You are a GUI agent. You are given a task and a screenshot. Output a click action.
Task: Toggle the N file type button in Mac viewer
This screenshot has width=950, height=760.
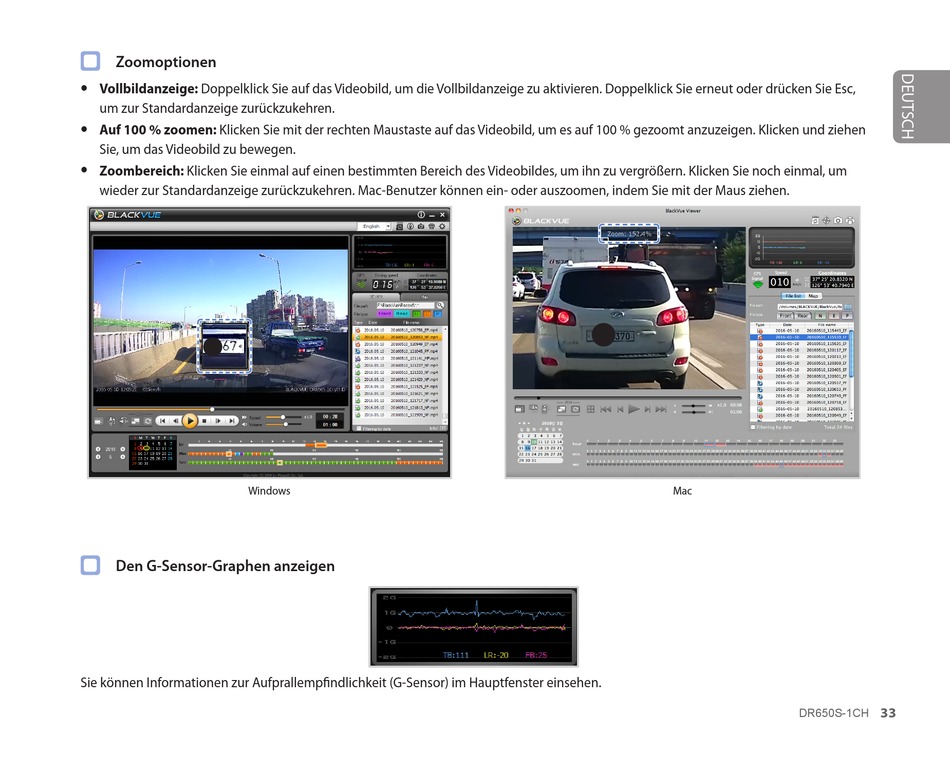click(x=820, y=316)
